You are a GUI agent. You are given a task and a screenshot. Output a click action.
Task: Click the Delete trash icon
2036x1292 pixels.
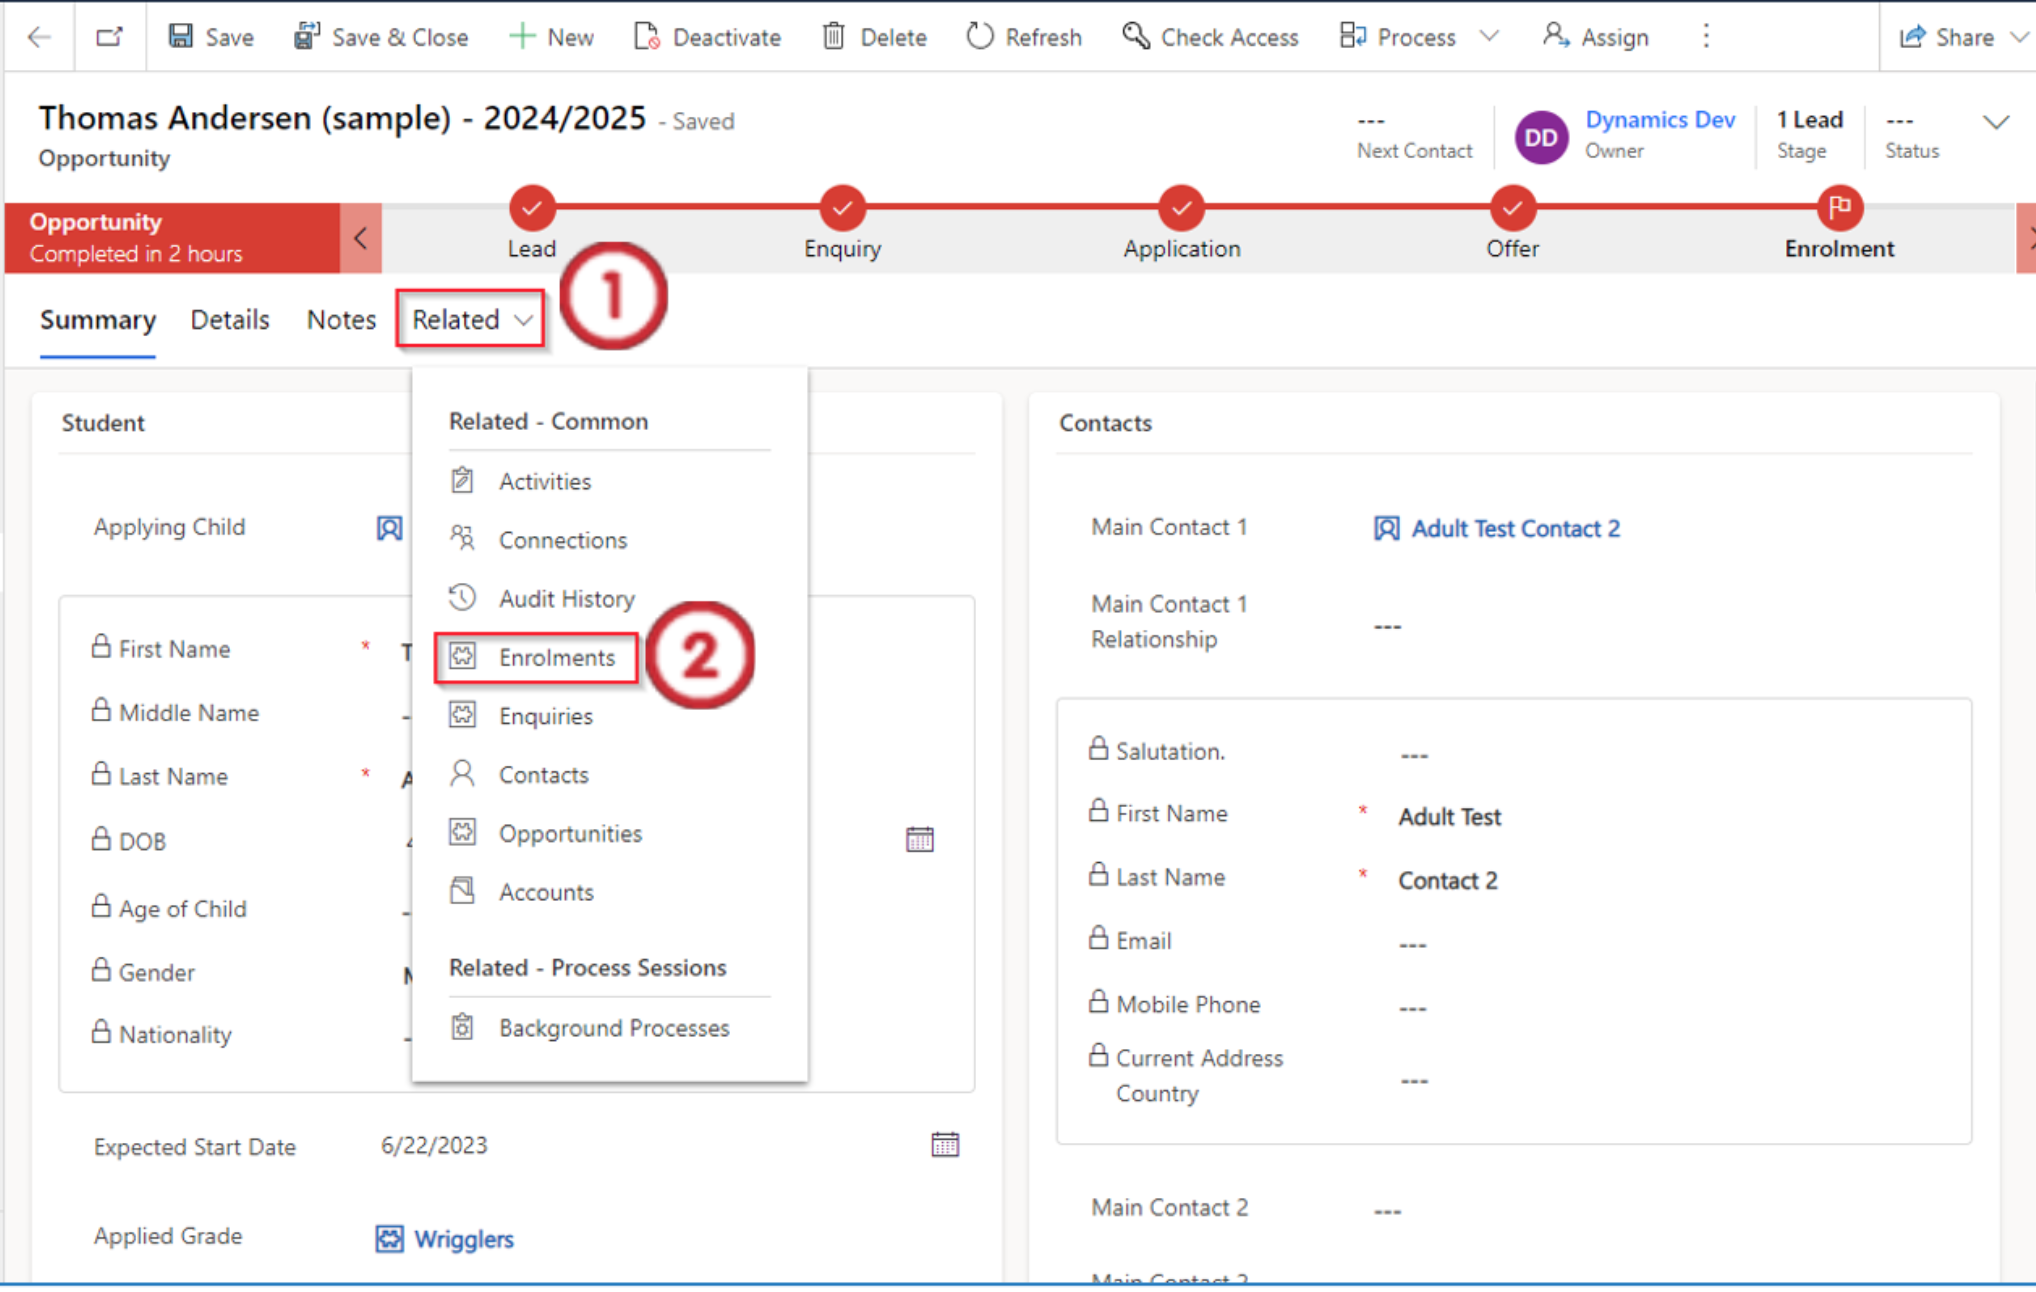(x=833, y=37)
